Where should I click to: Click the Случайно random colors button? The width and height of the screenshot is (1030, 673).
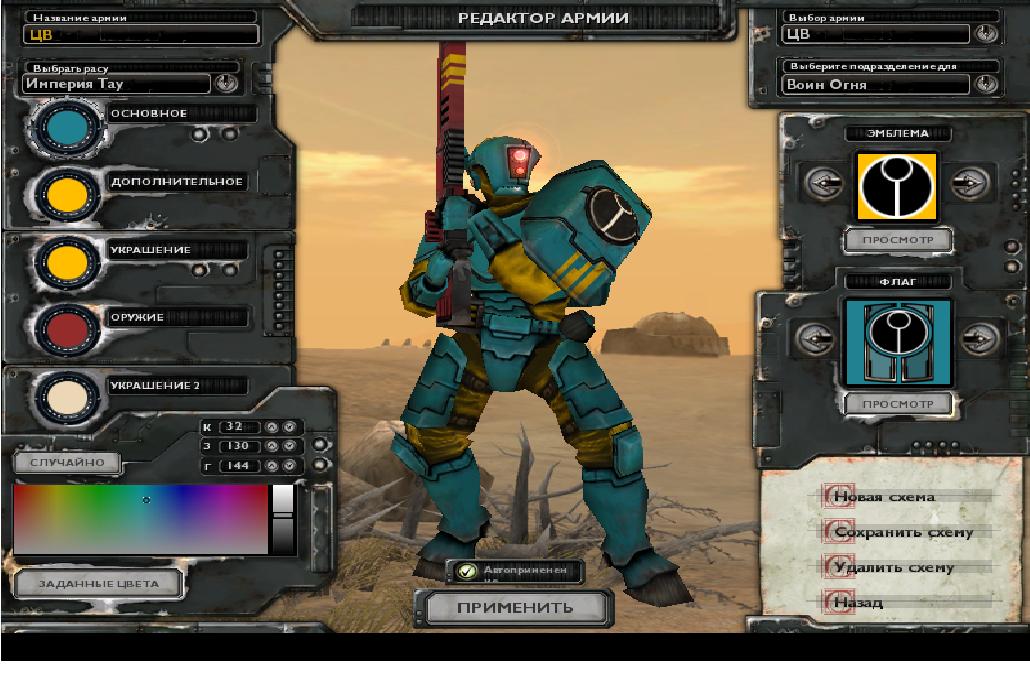click(67, 462)
